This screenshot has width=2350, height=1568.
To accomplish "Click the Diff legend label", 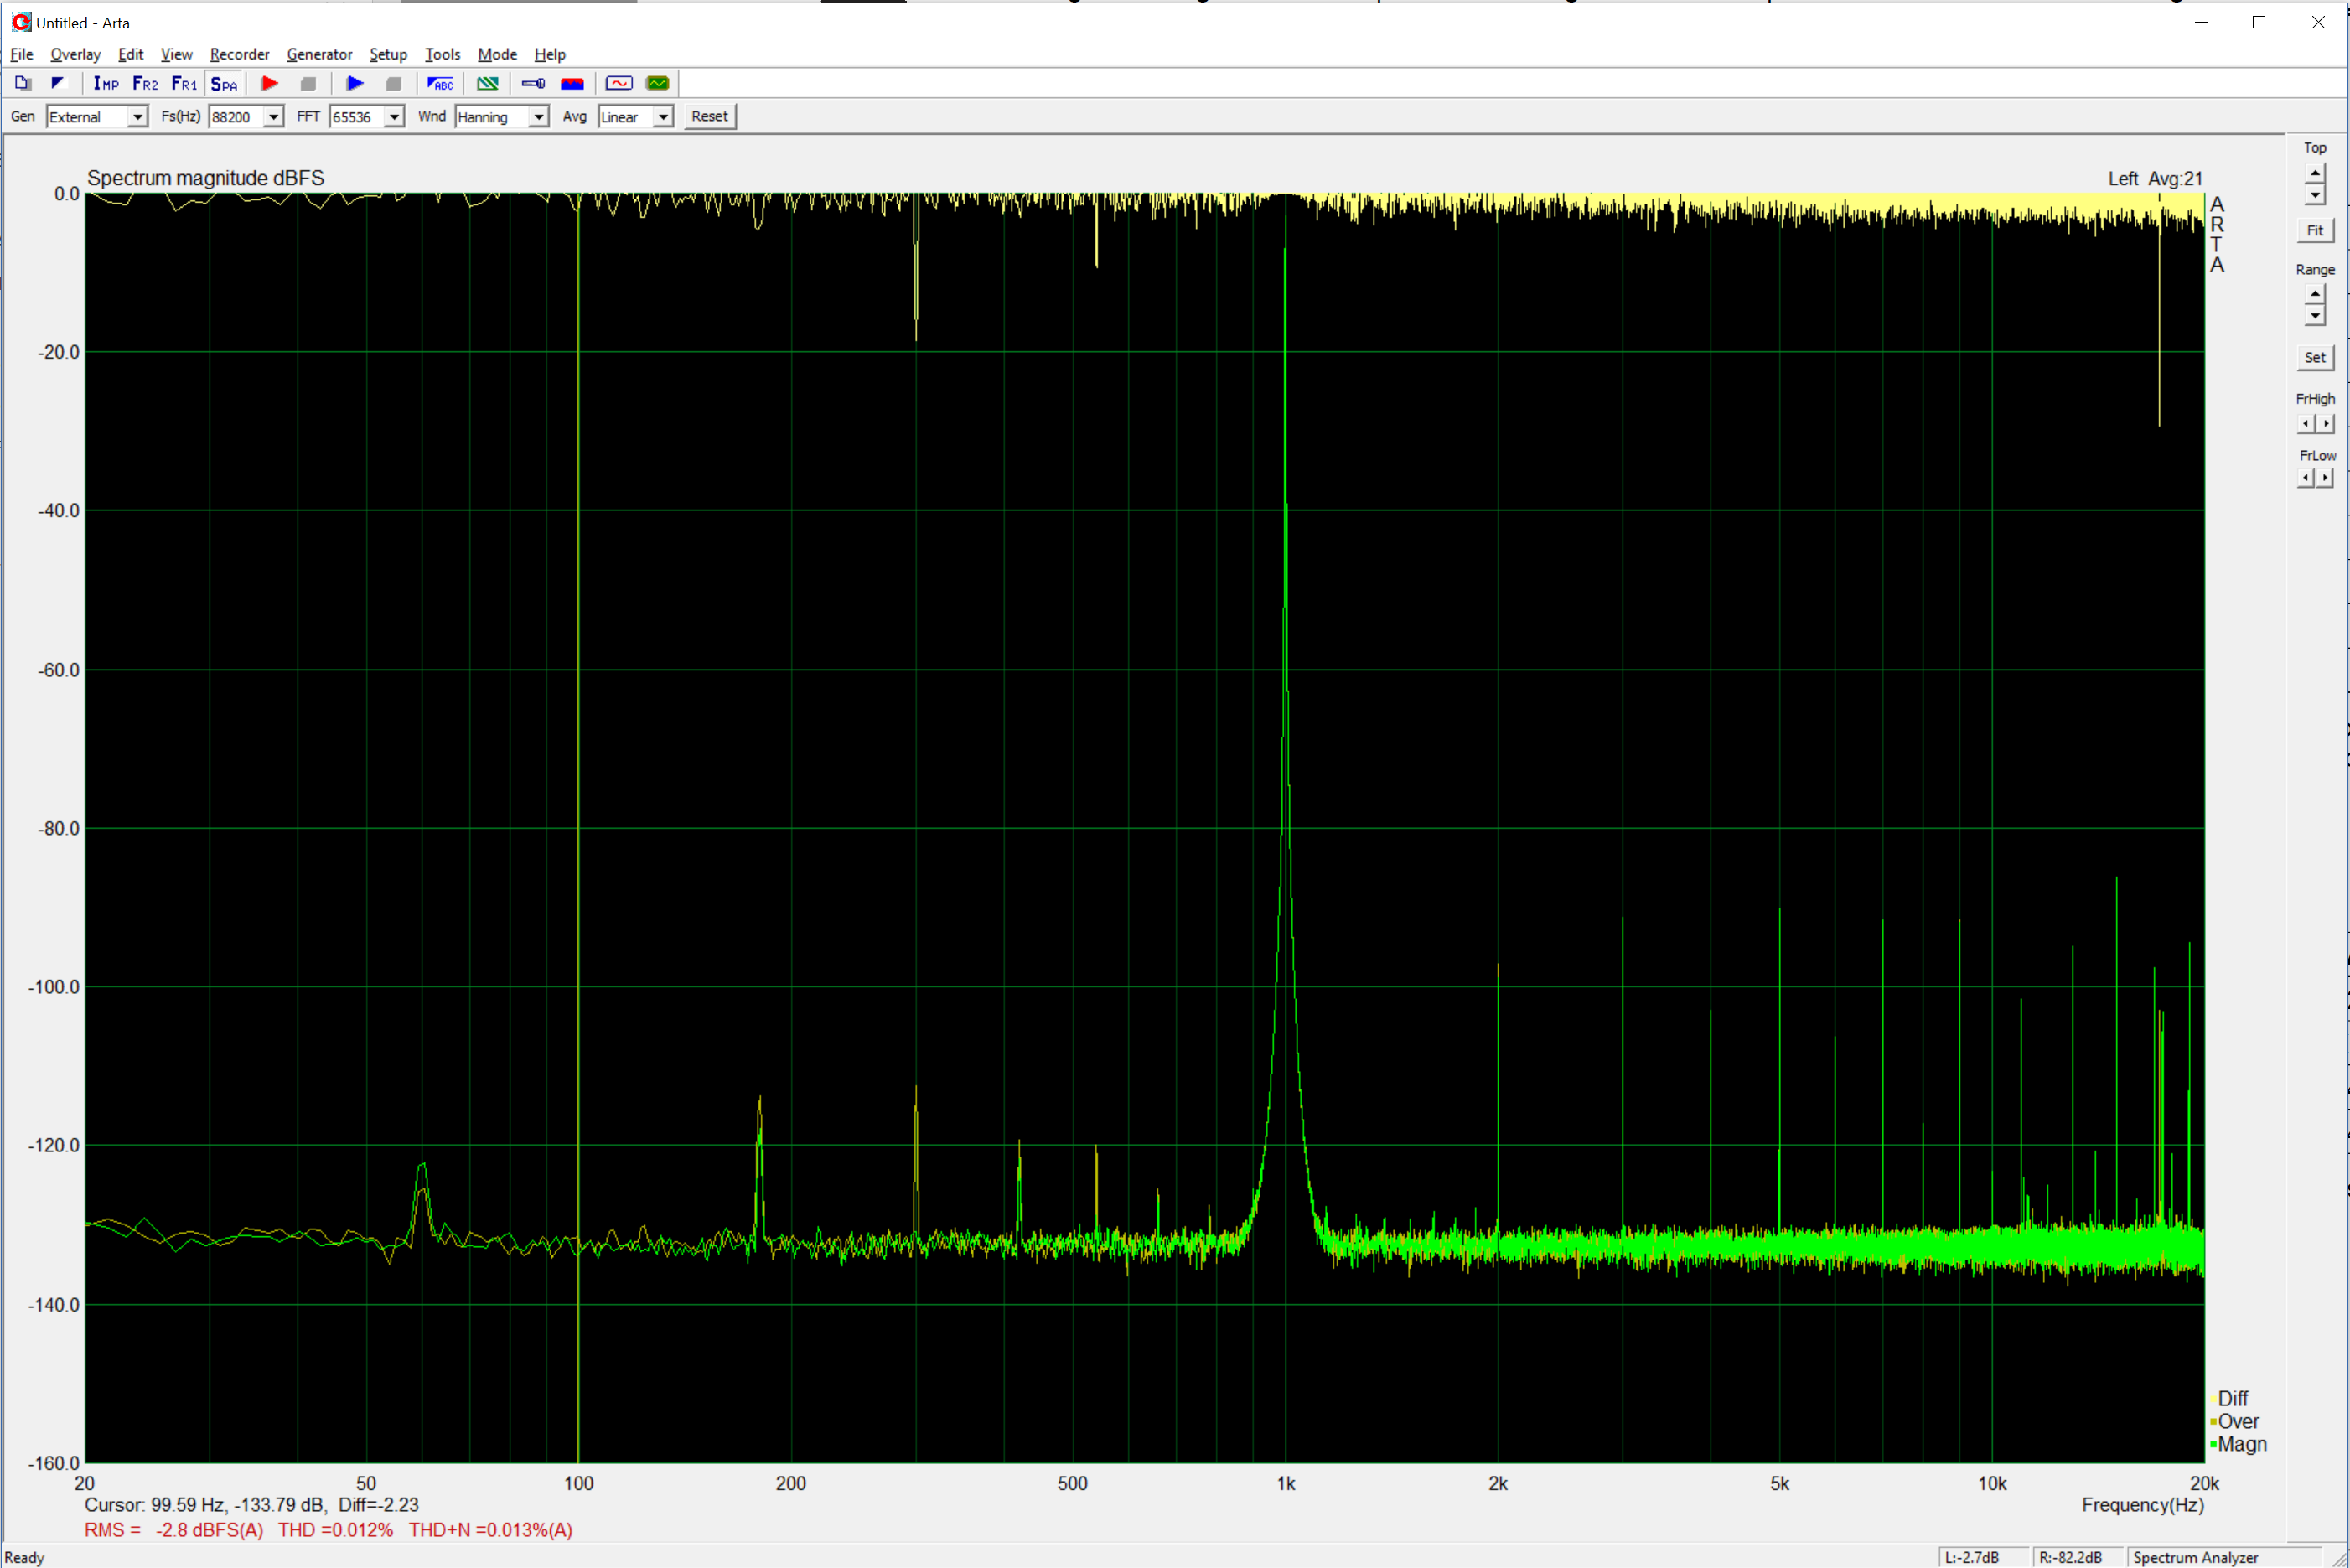I will (x=2233, y=1398).
